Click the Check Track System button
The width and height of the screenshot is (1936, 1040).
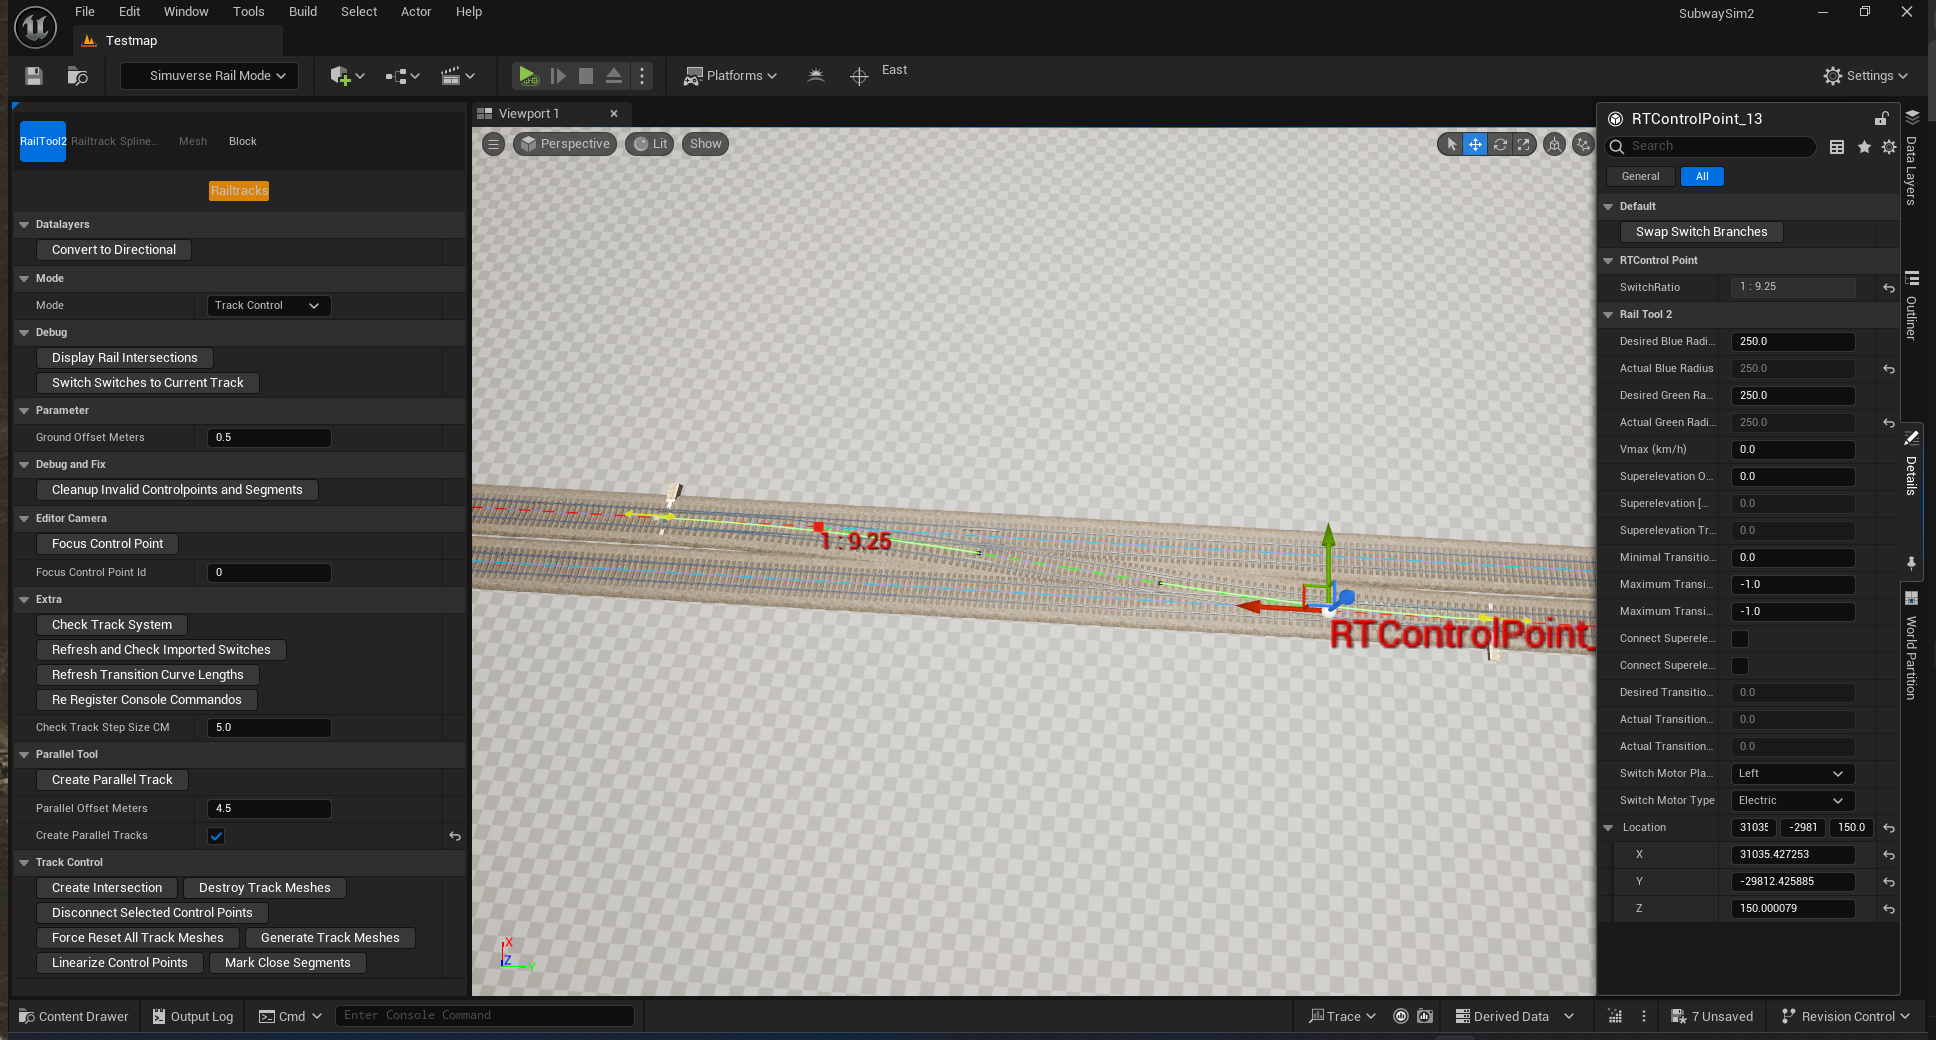point(112,625)
